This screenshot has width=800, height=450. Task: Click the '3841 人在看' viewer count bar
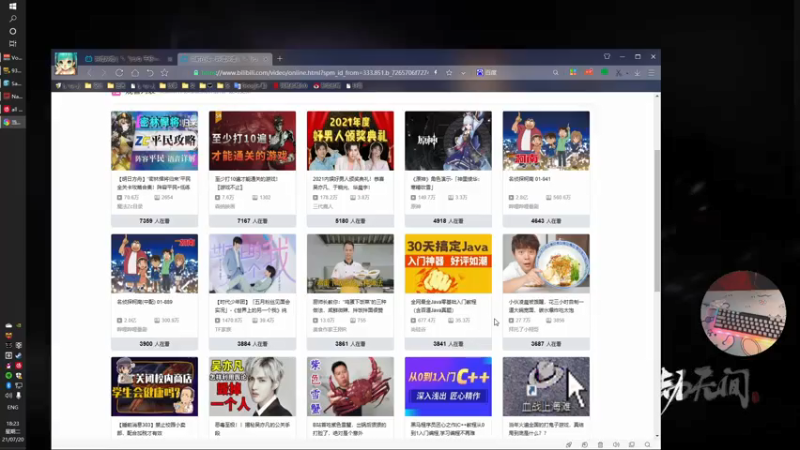coord(448,344)
